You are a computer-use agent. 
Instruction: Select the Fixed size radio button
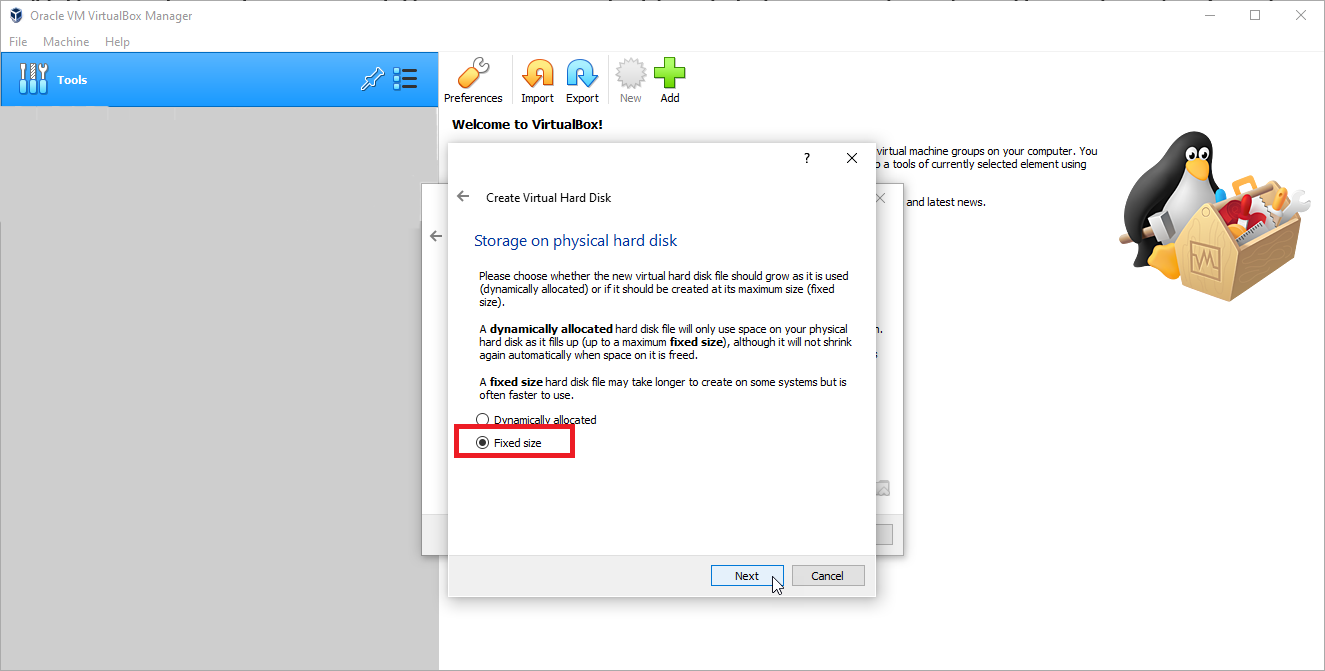coord(483,442)
